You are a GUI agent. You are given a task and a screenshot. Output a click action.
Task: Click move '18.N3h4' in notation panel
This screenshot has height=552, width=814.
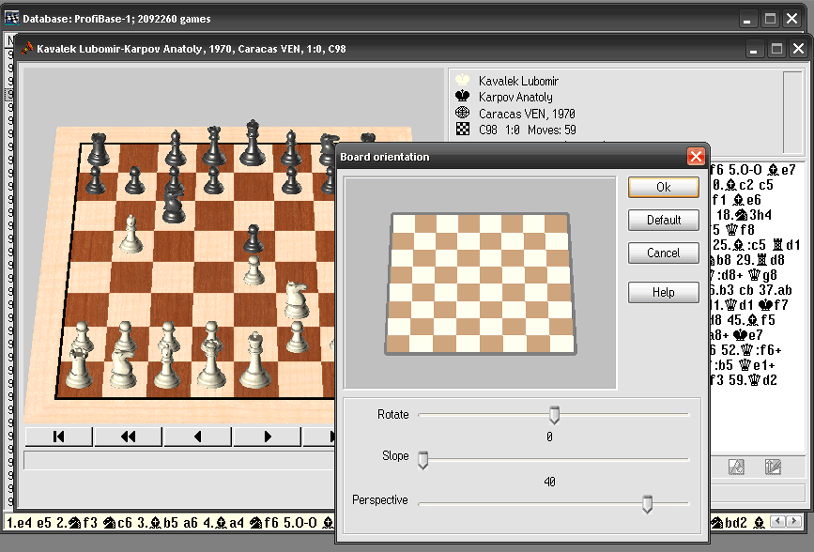744,214
